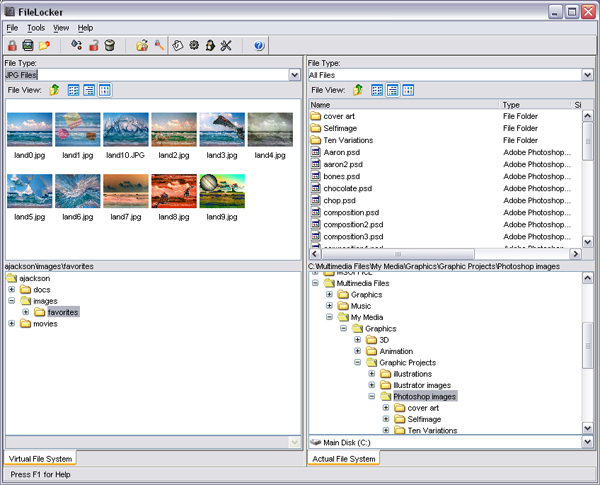Click the new folder toolbar icon
The height and width of the screenshot is (485, 600).
pos(44,46)
